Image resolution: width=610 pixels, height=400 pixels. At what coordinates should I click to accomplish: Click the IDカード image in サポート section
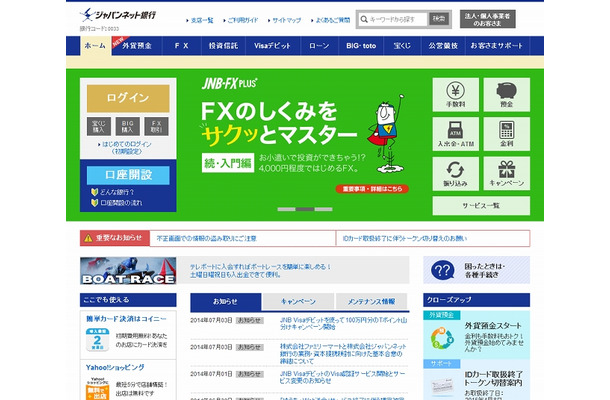442,385
